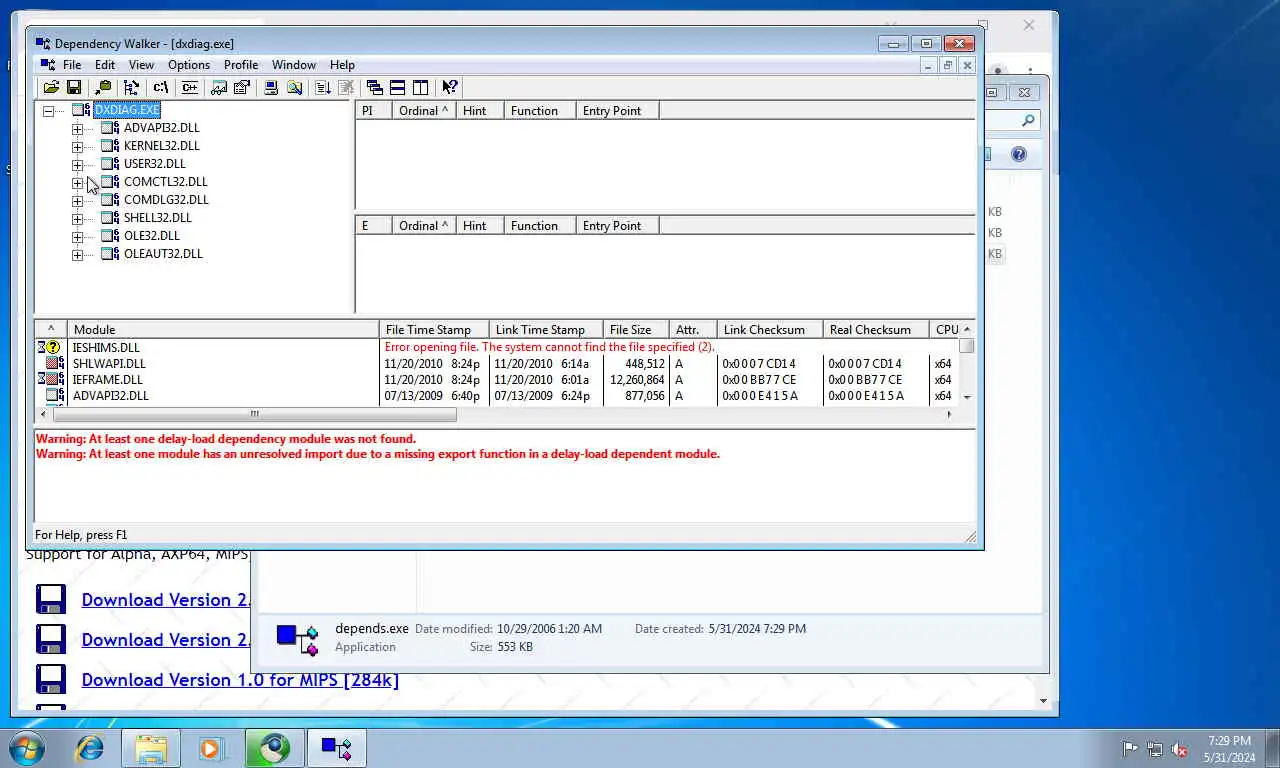Expand the COMDLG32.DLL tree node
Image resolution: width=1280 pixels, height=768 pixels.
tap(77, 201)
